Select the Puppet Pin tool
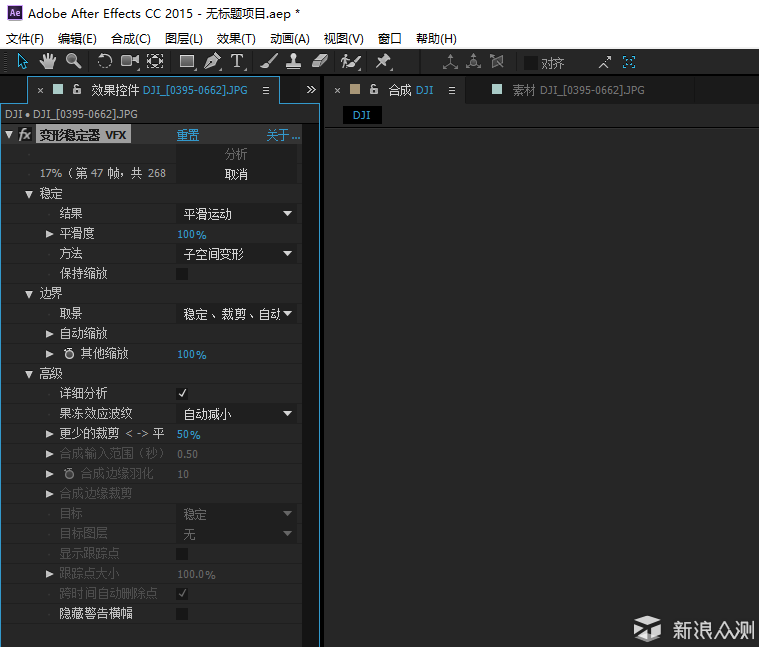This screenshot has width=759, height=647. pyautogui.click(x=383, y=61)
